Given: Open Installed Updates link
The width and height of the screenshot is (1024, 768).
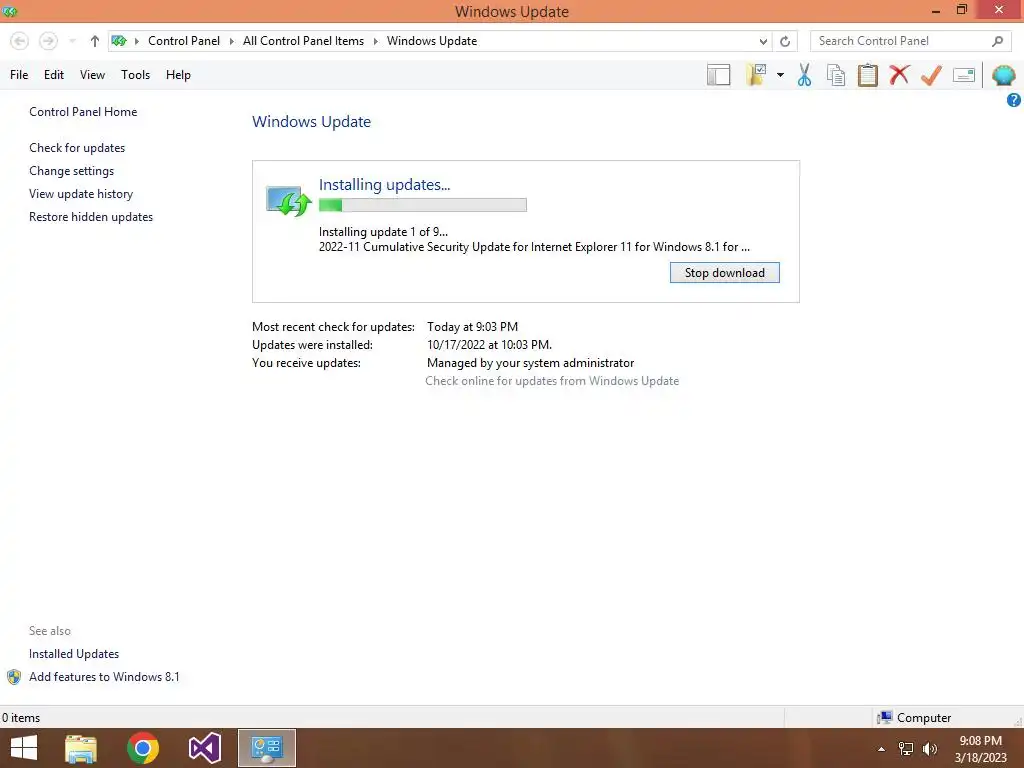Looking at the screenshot, I should pos(74,654).
